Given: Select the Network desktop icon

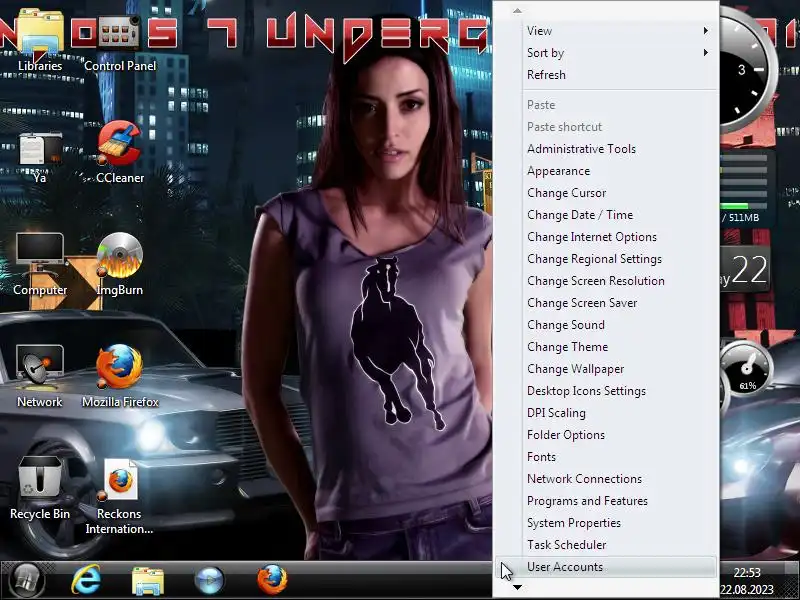Looking at the screenshot, I should tap(40, 375).
